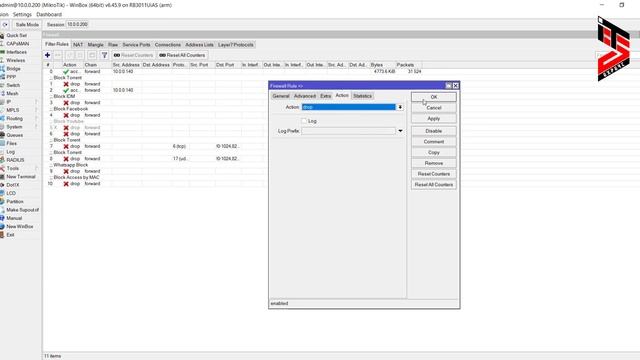
Task: Click the blue plus add-rule icon
Action: [x=47, y=55]
